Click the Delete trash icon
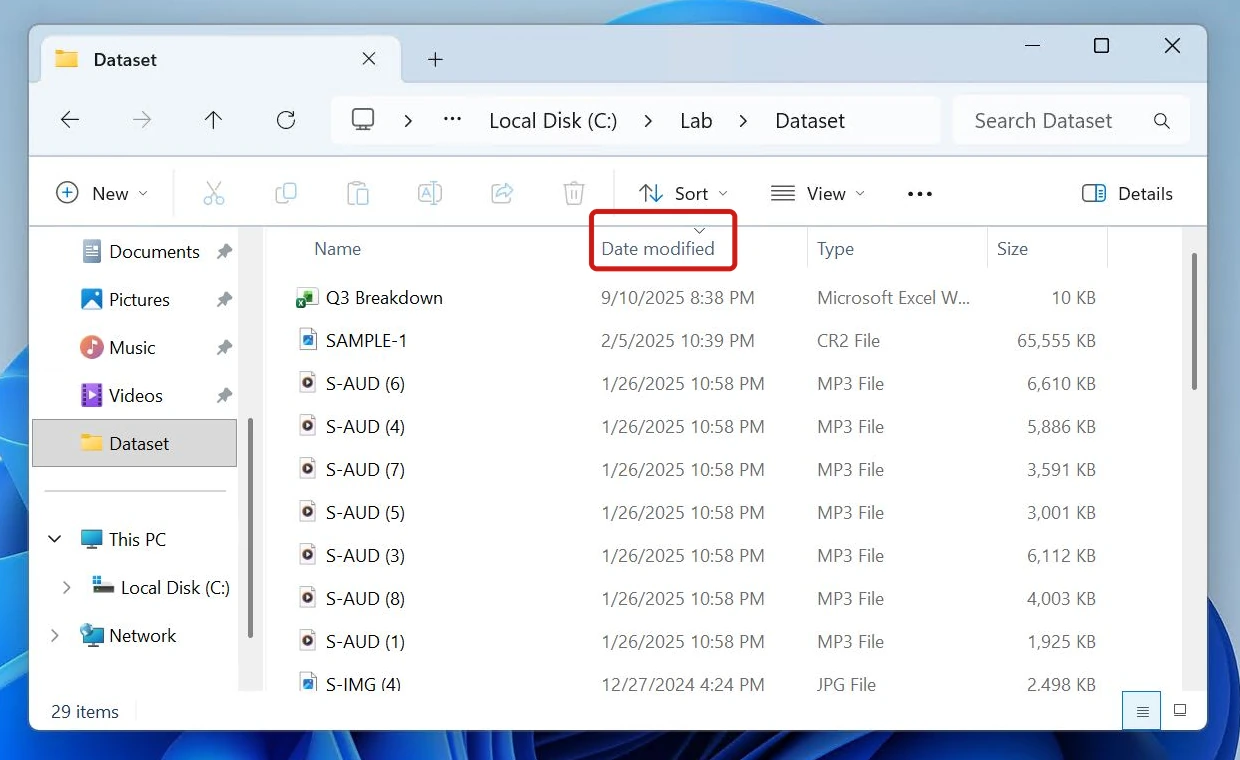This screenshot has height=760, width=1240. click(574, 193)
